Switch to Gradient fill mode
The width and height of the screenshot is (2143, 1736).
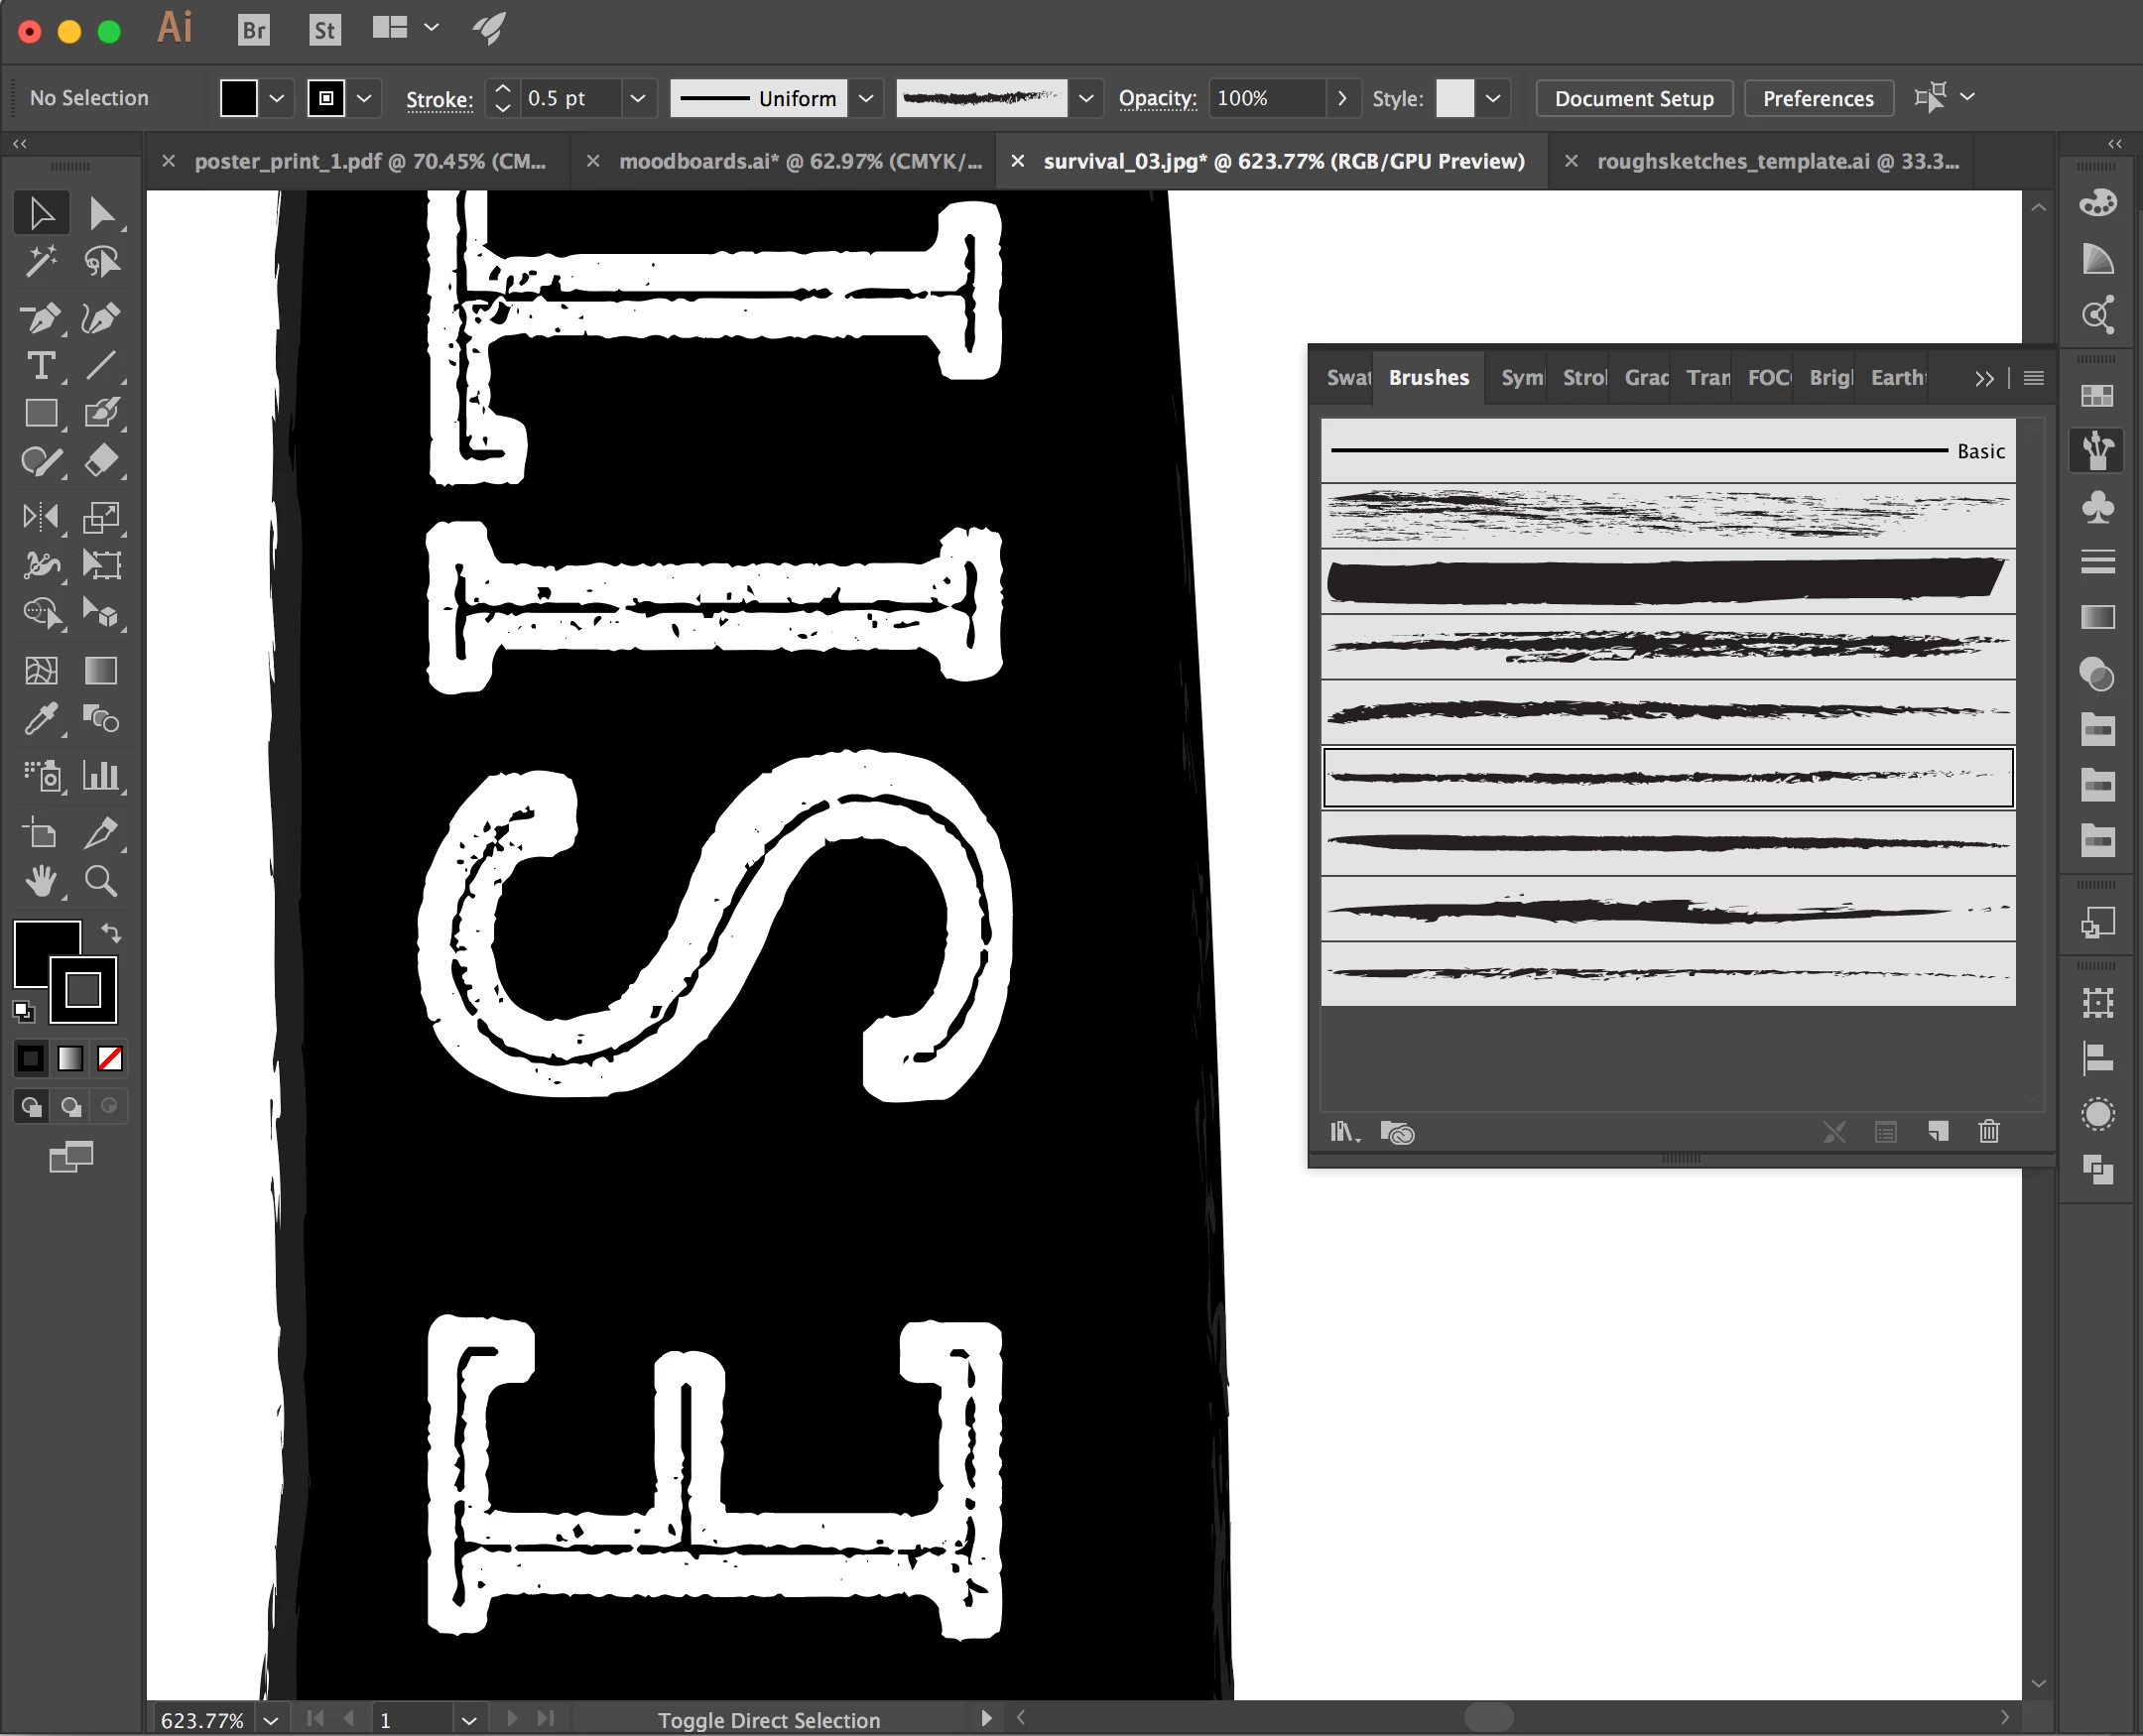[70, 1058]
